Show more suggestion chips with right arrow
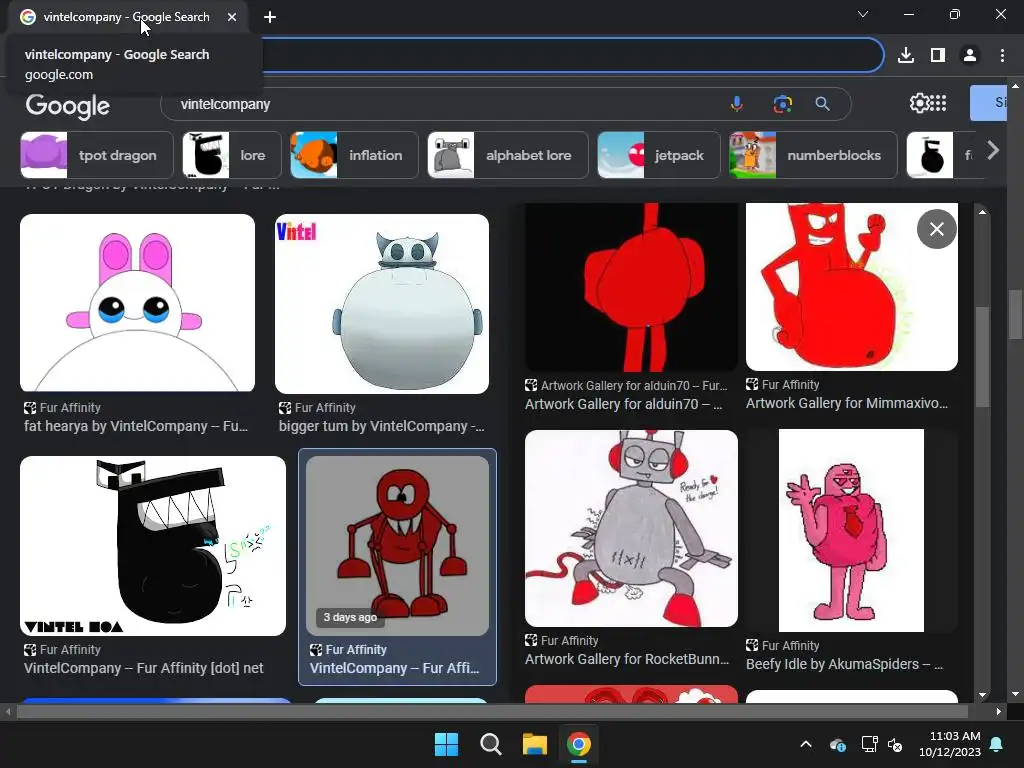The image size is (1024, 768). (993, 151)
